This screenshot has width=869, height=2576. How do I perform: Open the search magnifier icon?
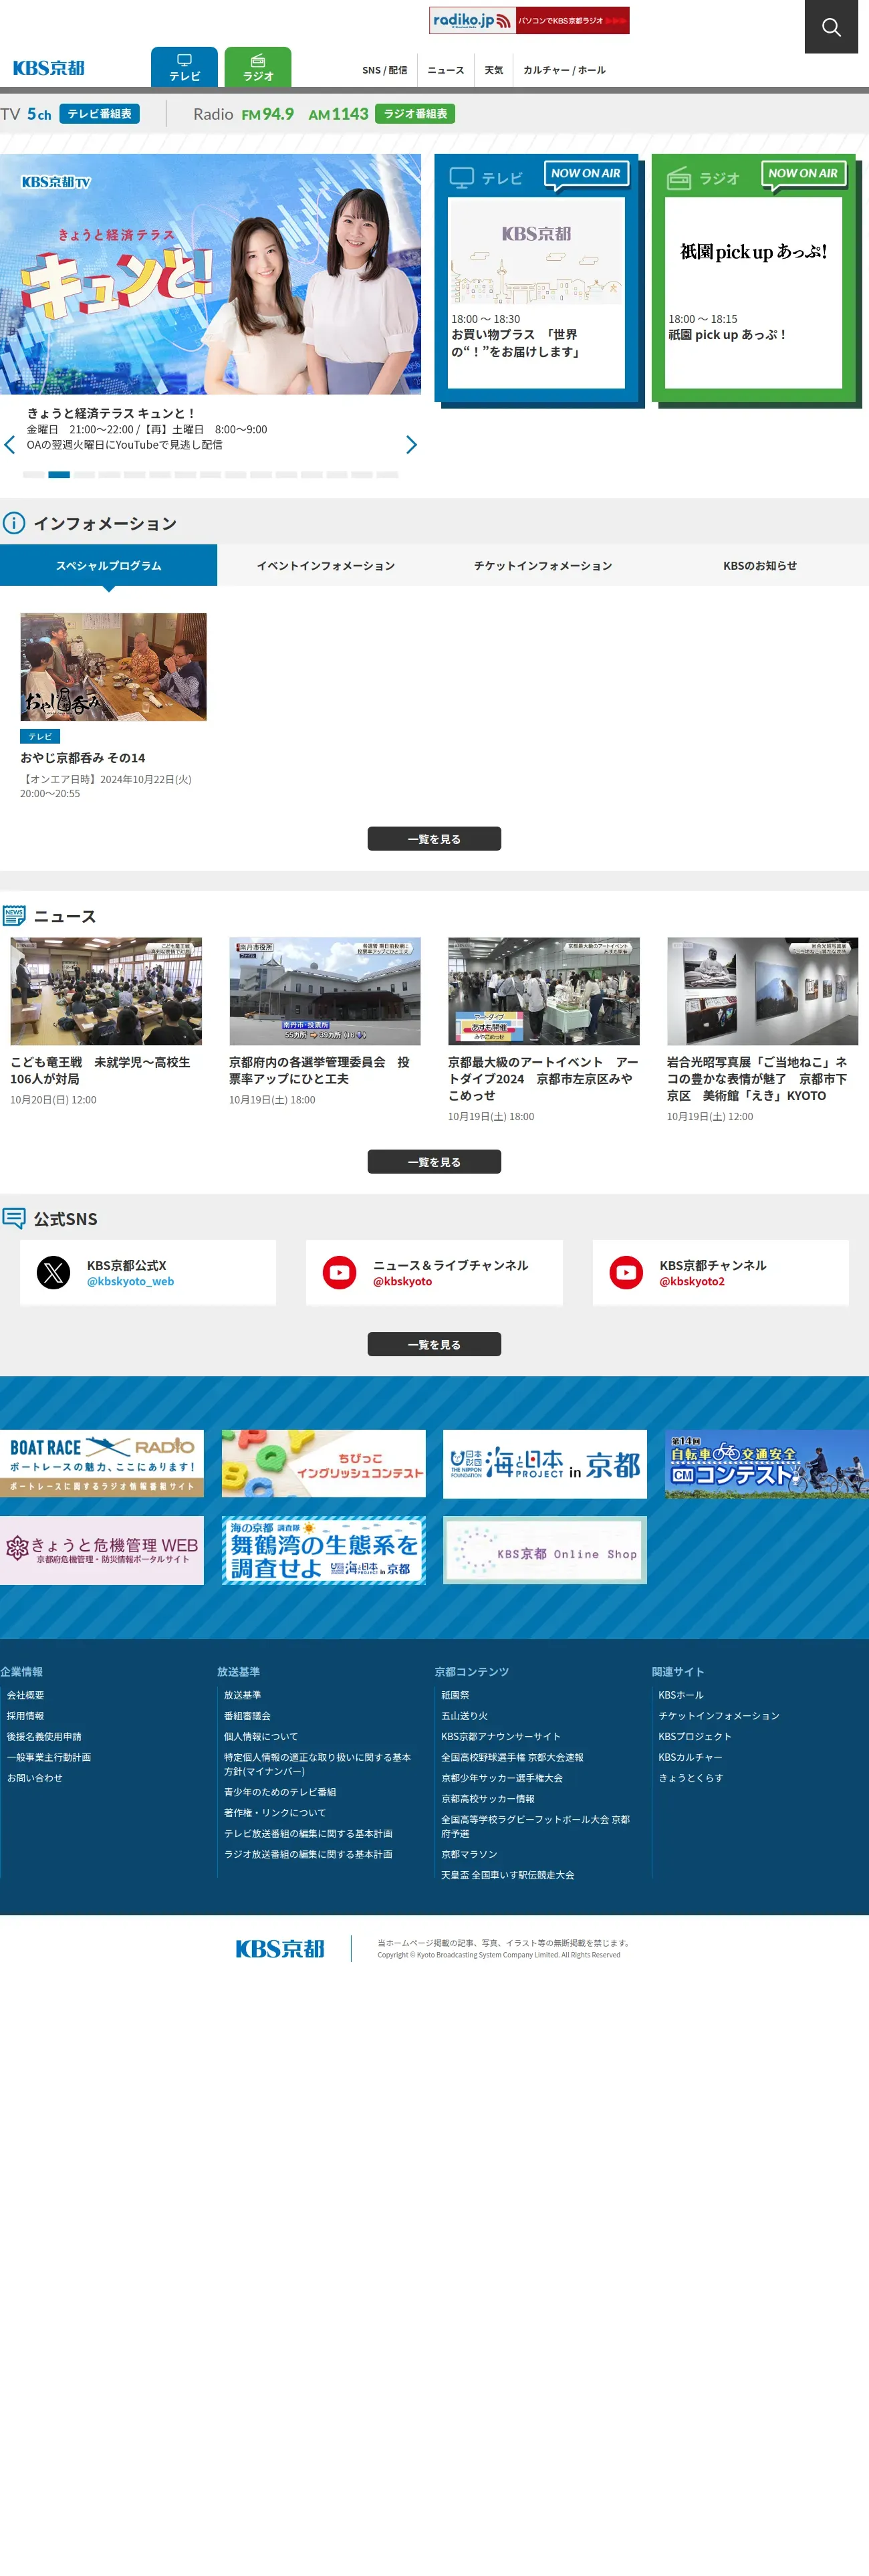pos(831,27)
